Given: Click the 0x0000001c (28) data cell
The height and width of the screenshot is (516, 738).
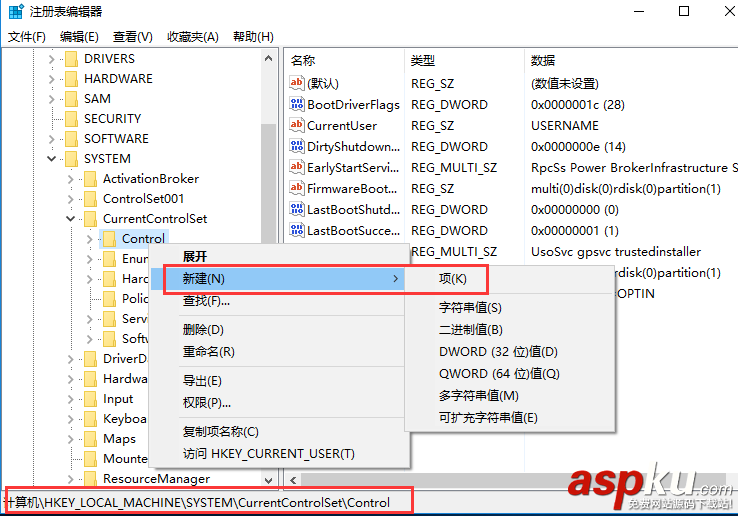Looking at the screenshot, I should coord(578,105).
